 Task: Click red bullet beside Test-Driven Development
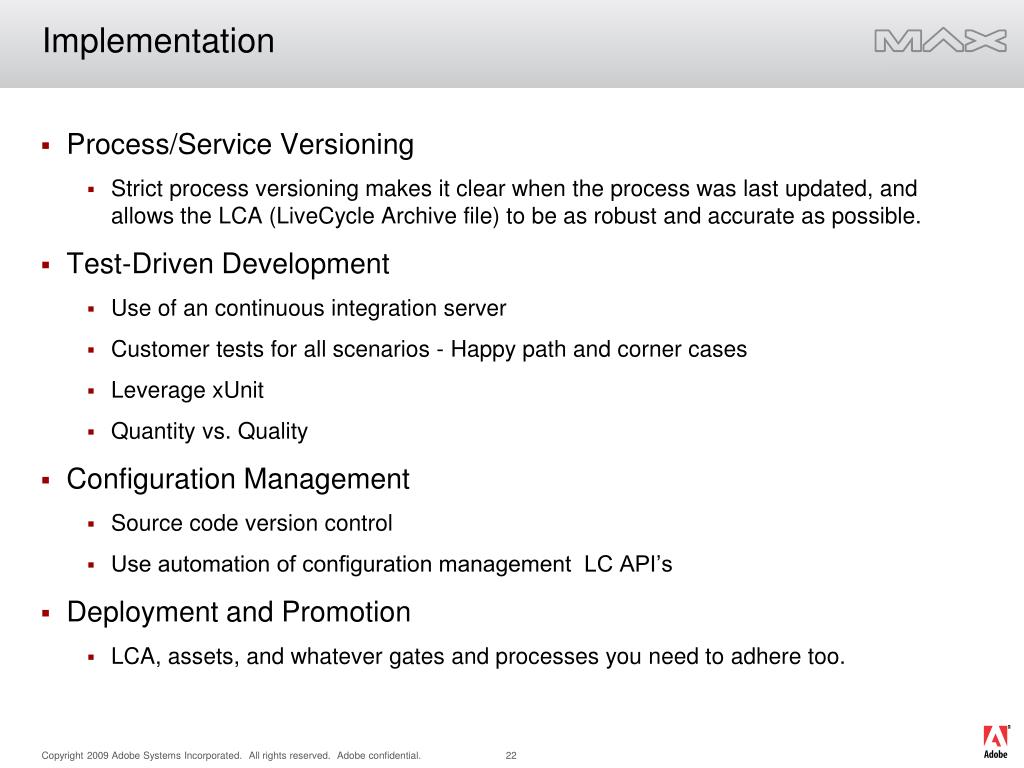coord(46,265)
